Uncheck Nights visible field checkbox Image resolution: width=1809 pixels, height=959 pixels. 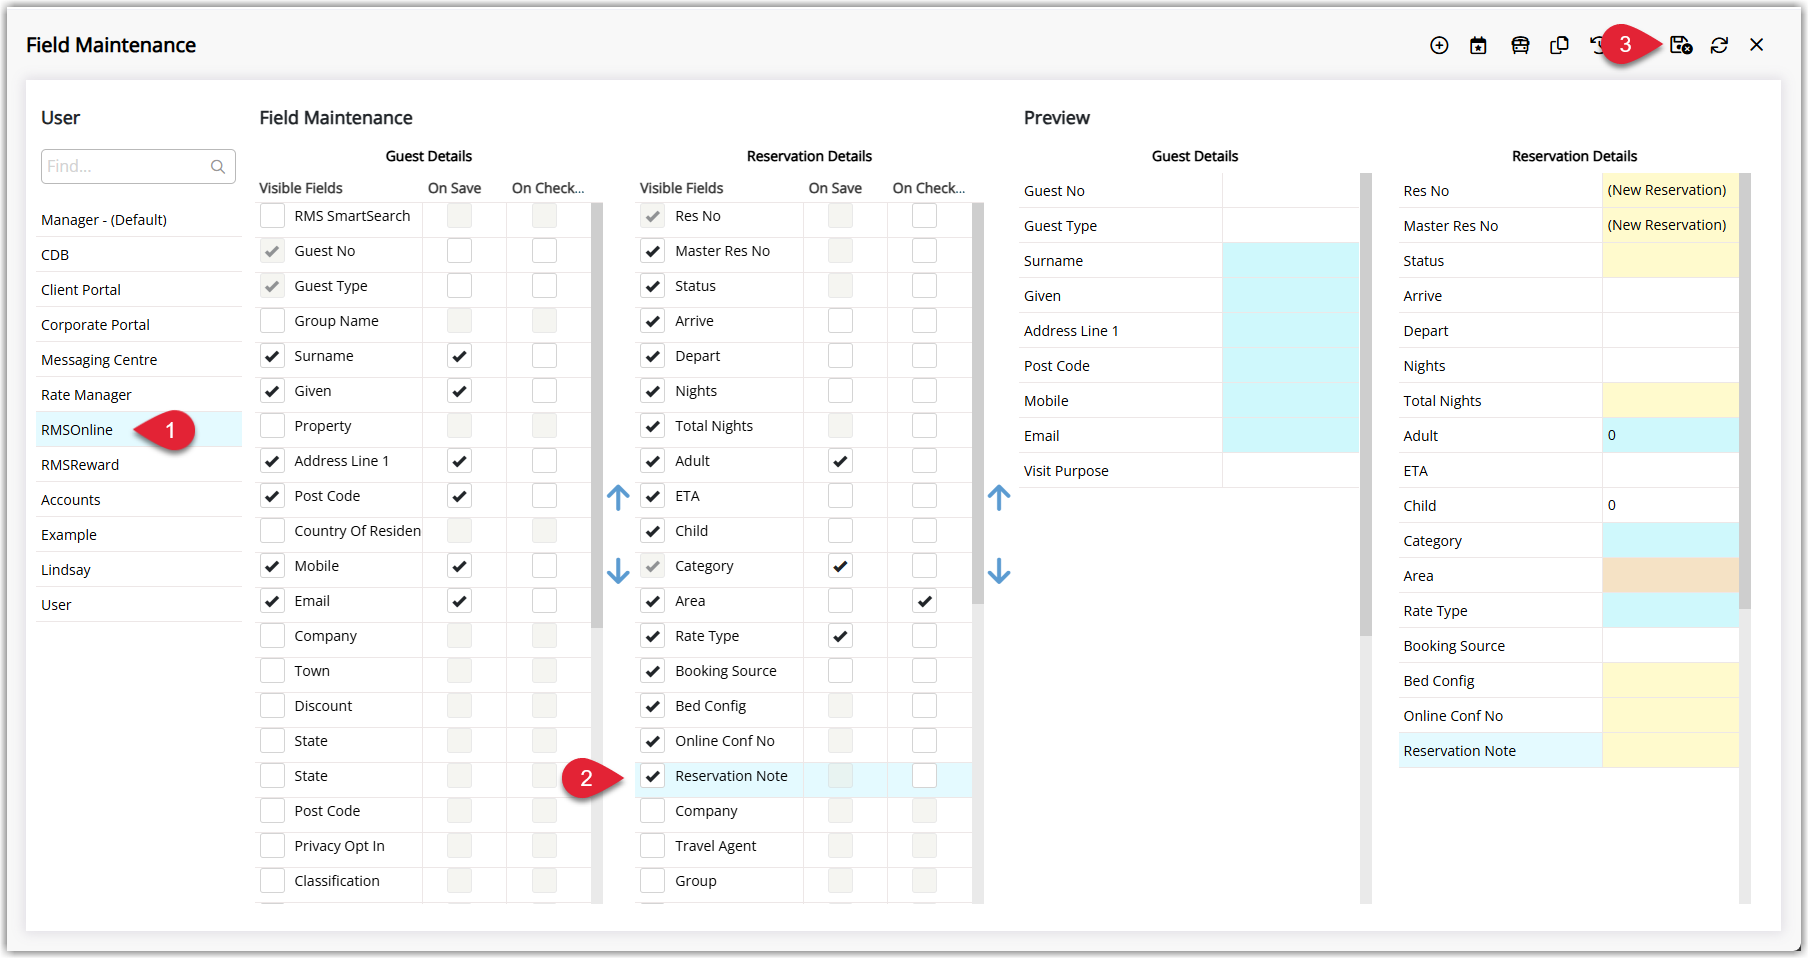[652, 391]
